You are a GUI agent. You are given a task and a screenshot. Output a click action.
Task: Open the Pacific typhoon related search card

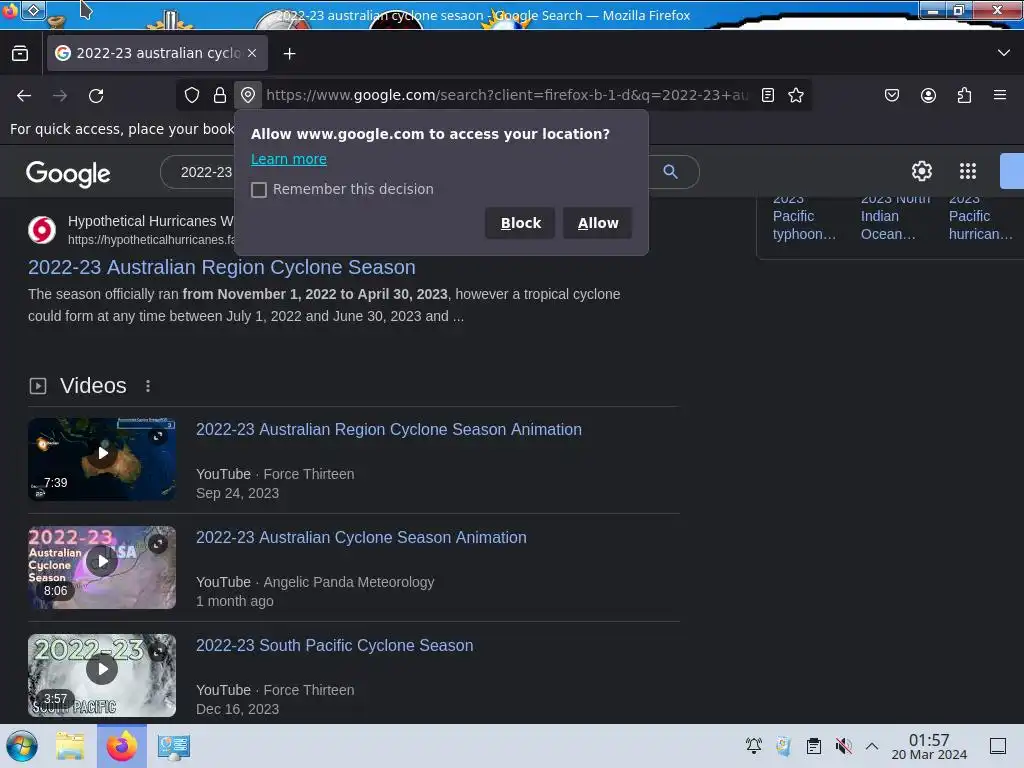(804, 217)
